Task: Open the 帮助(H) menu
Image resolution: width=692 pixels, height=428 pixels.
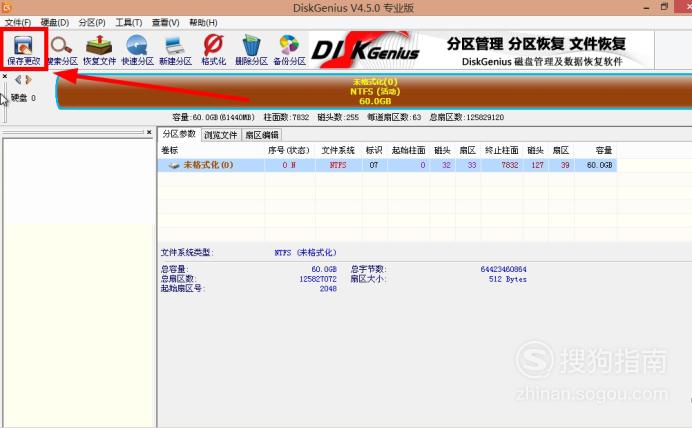Action: click(x=203, y=23)
